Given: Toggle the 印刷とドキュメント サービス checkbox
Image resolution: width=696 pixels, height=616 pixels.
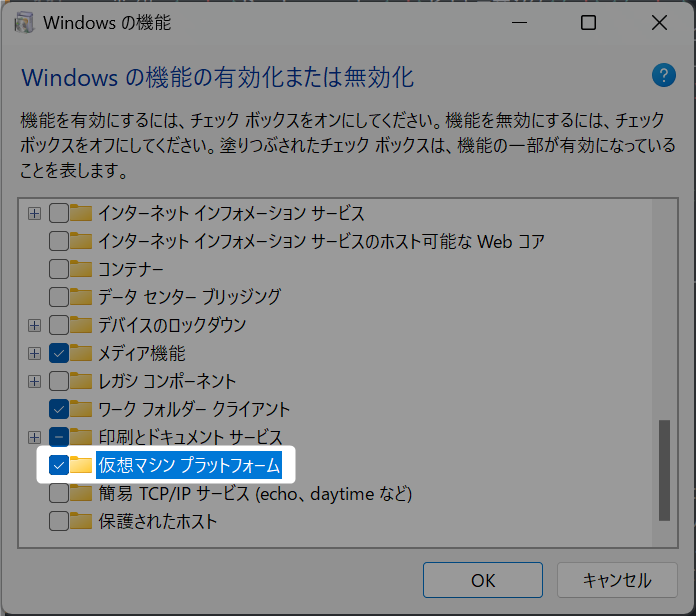Looking at the screenshot, I should pos(59,437).
